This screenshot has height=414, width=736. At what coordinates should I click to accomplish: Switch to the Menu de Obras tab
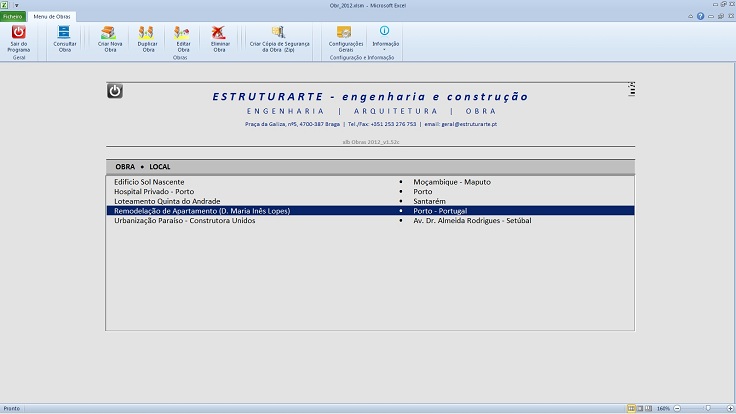(x=51, y=17)
